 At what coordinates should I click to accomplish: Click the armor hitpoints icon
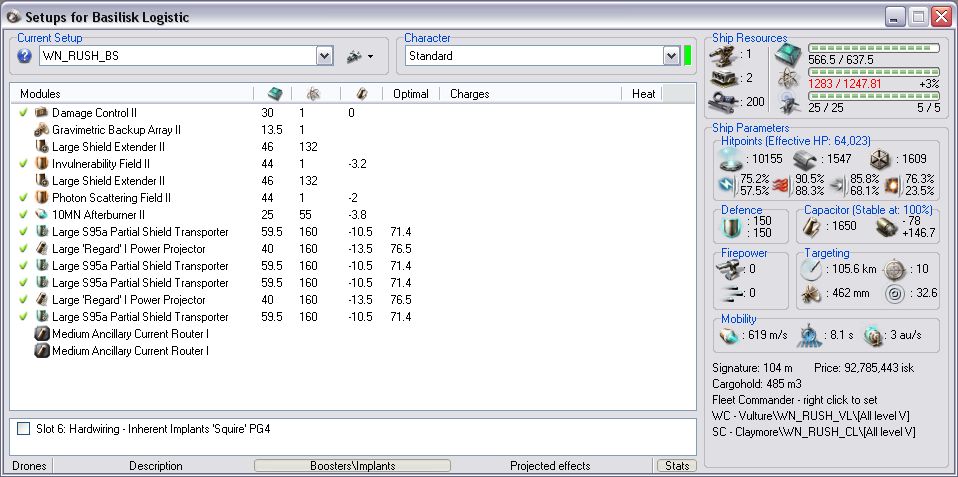click(x=805, y=159)
